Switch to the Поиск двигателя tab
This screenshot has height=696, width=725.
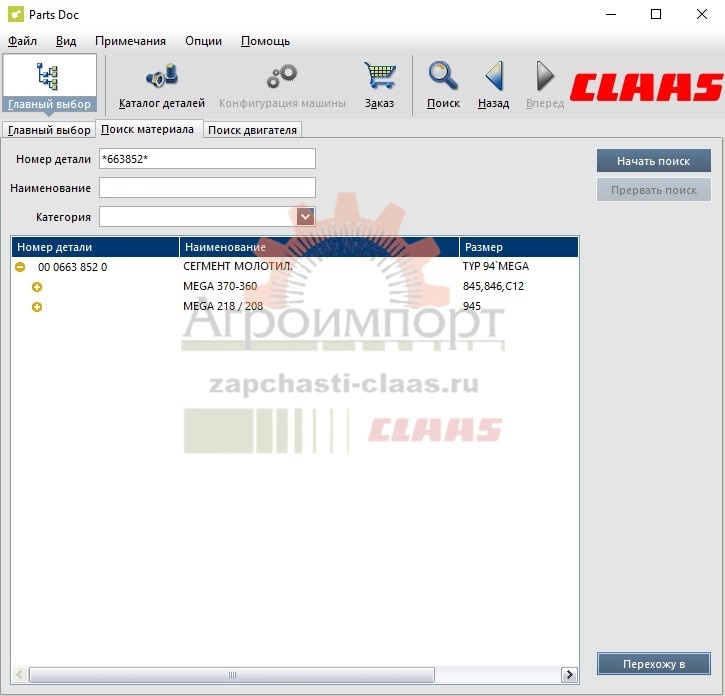252,130
